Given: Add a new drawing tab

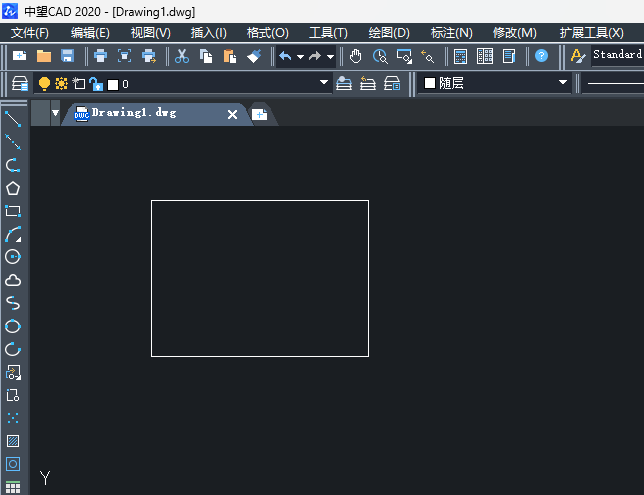Looking at the screenshot, I should pyautogui.click(x=260, y=114).
